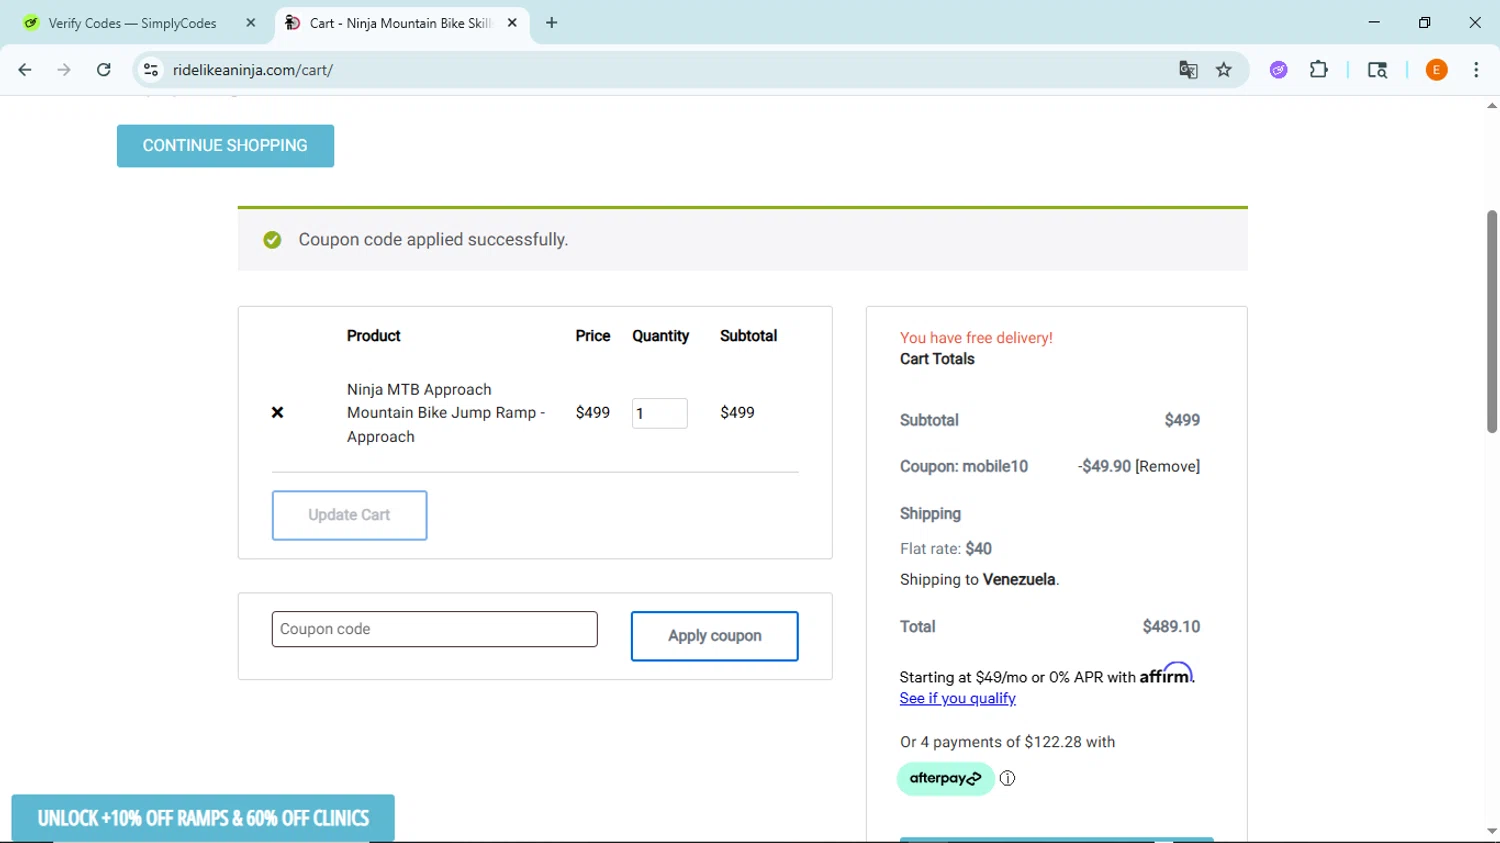Open the translate page icon
Screen dimensions: 1500x843
point(1188,70)
